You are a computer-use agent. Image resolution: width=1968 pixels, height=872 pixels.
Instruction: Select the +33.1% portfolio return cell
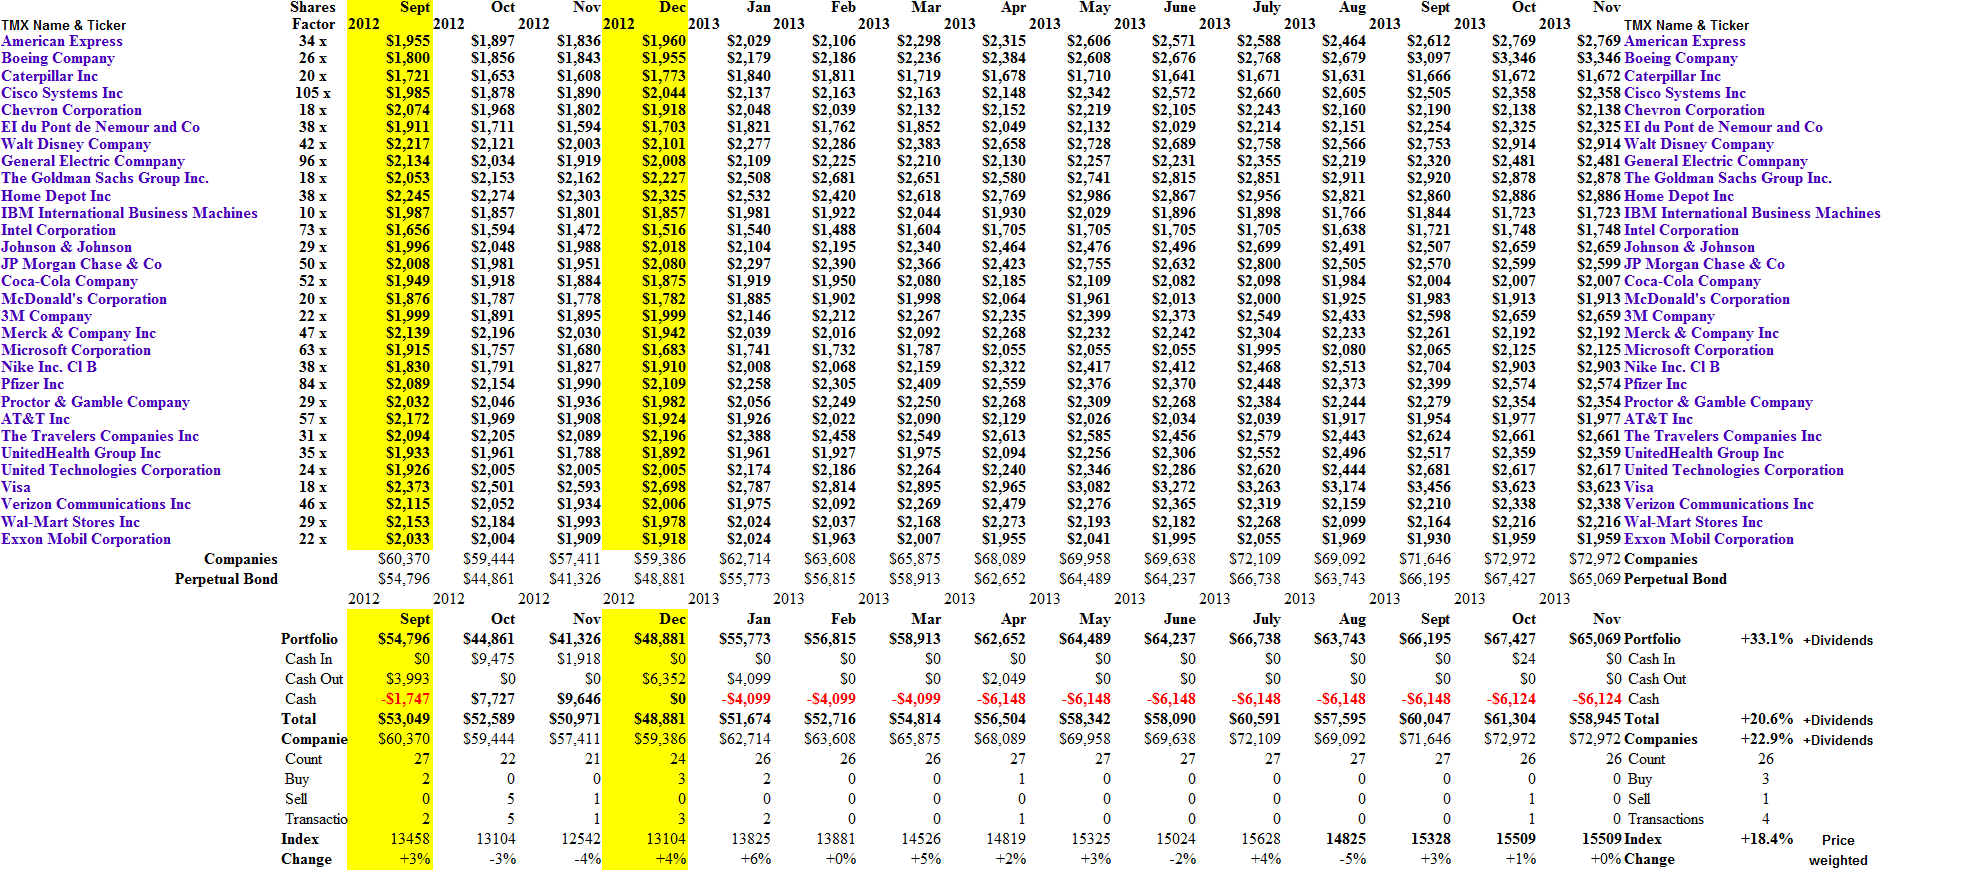click(1766, 639)
